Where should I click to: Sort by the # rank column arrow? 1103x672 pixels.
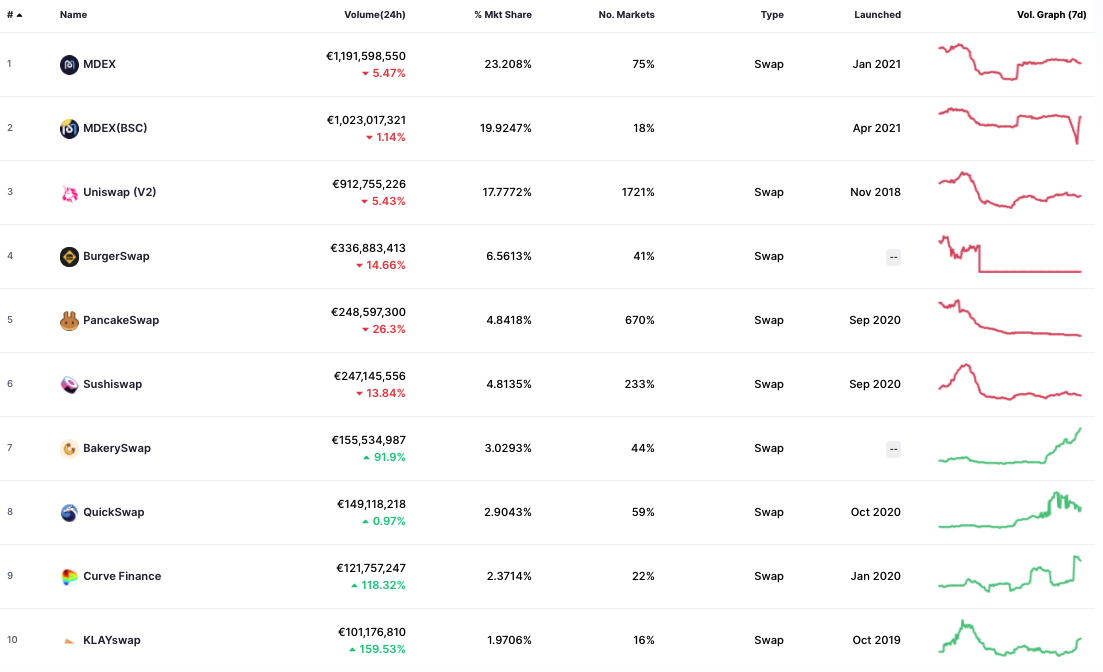click(20, 15)
